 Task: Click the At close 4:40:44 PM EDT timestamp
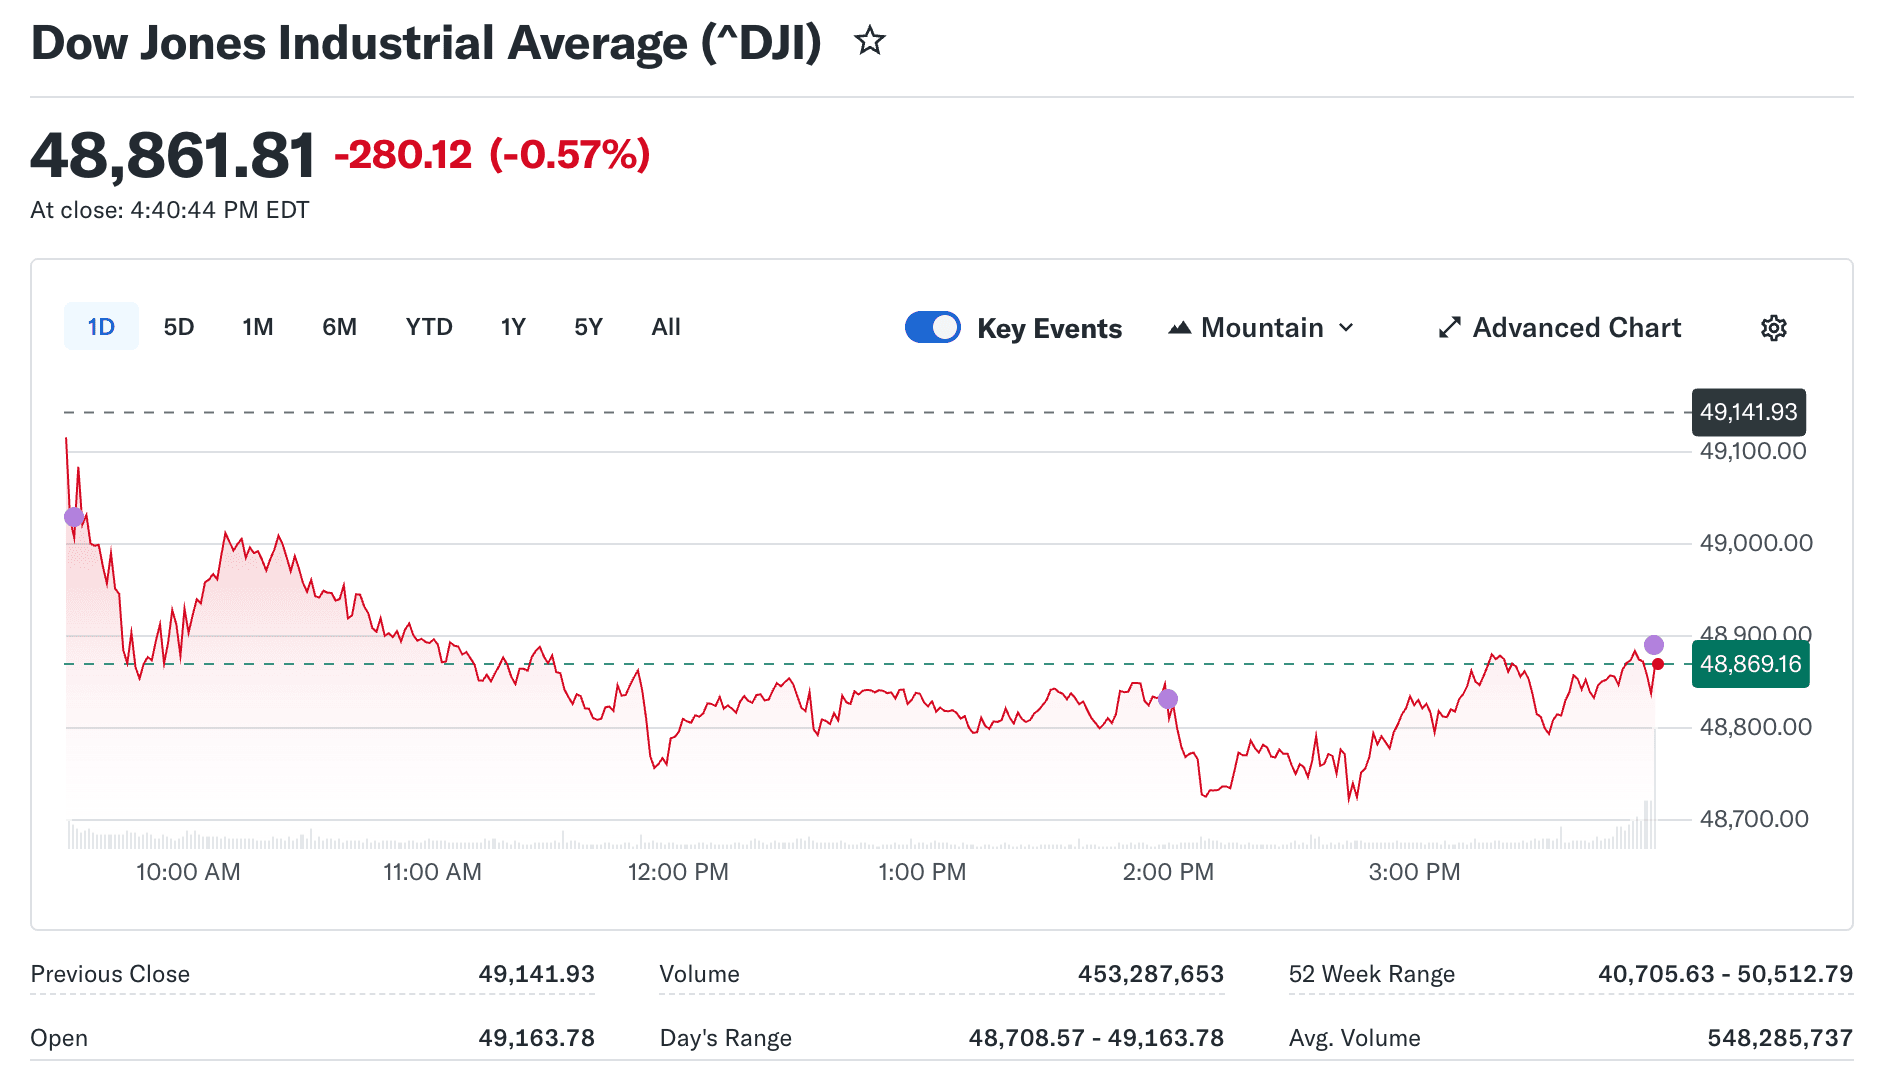(x=170, y=210)
